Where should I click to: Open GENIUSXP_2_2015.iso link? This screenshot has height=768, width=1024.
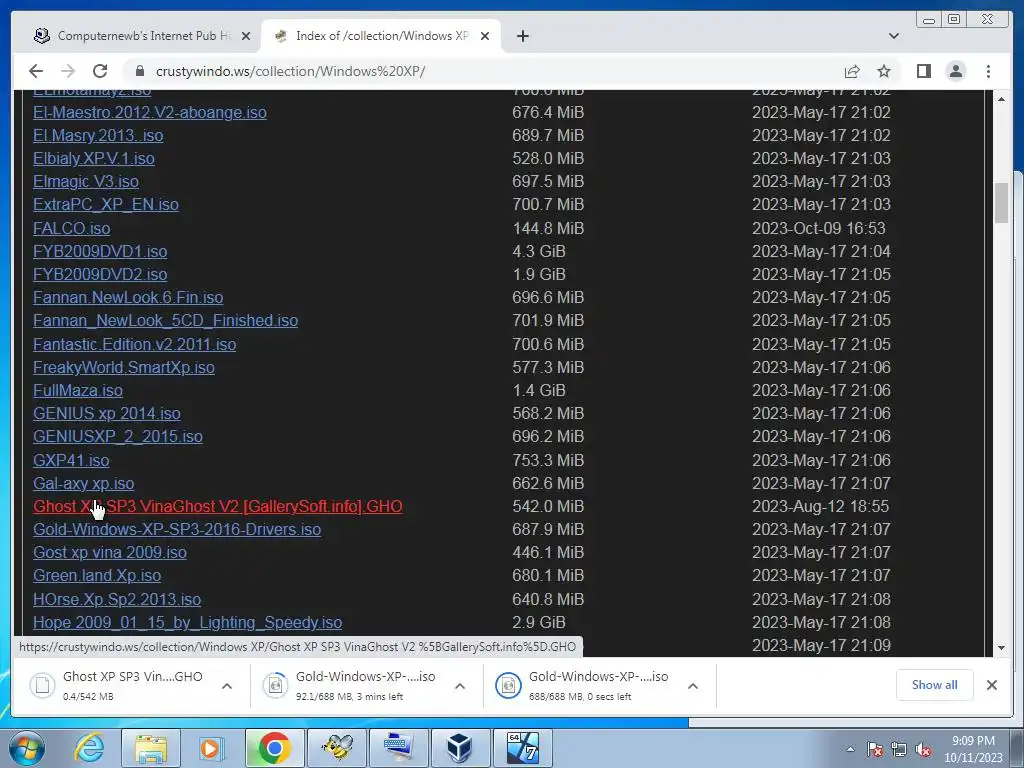(x=118, y=436)
